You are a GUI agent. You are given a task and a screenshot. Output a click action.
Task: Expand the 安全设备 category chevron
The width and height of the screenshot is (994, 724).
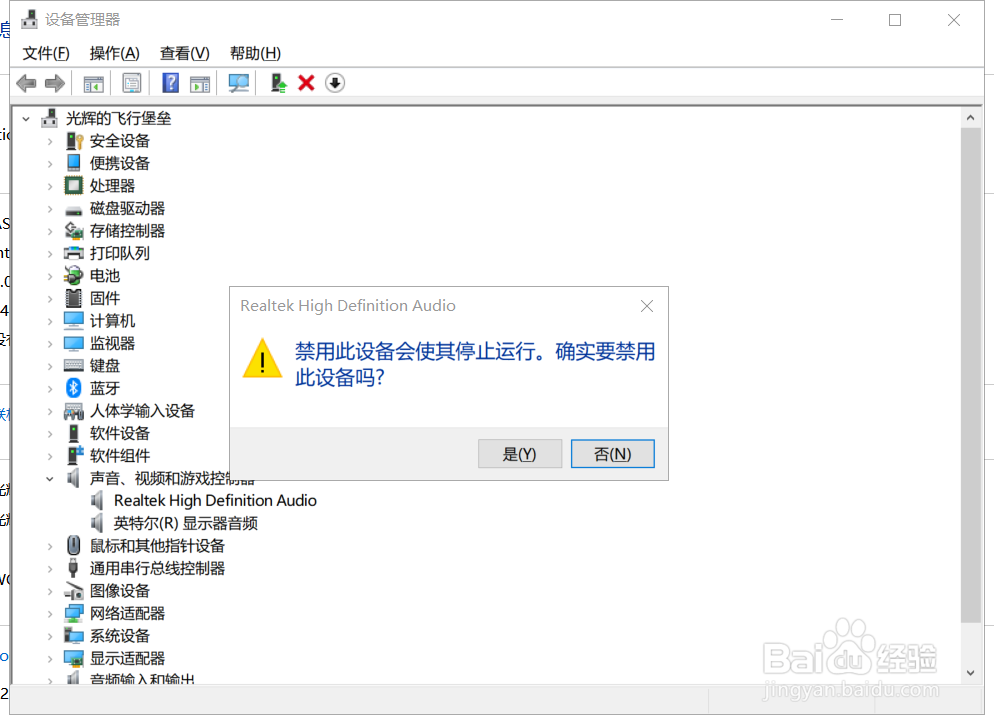click(x=50, y=141)
